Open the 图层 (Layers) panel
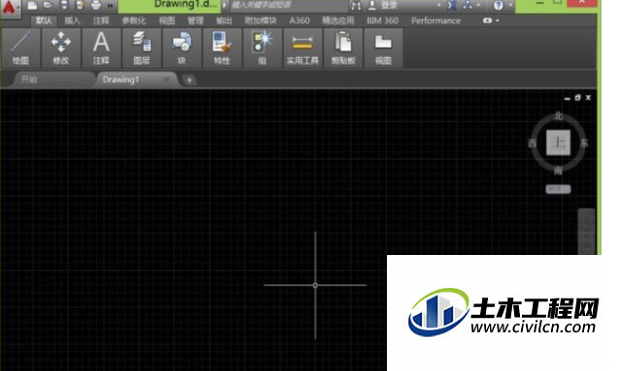 142,48
